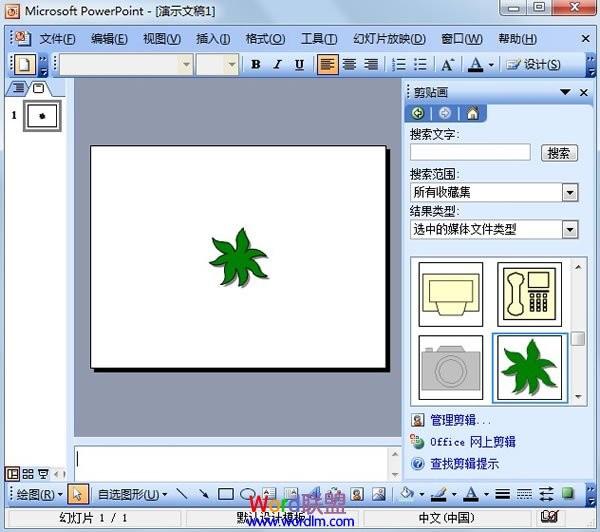
Task: Expand the 所有收藏集 dropdown
Action: (570, 193)
